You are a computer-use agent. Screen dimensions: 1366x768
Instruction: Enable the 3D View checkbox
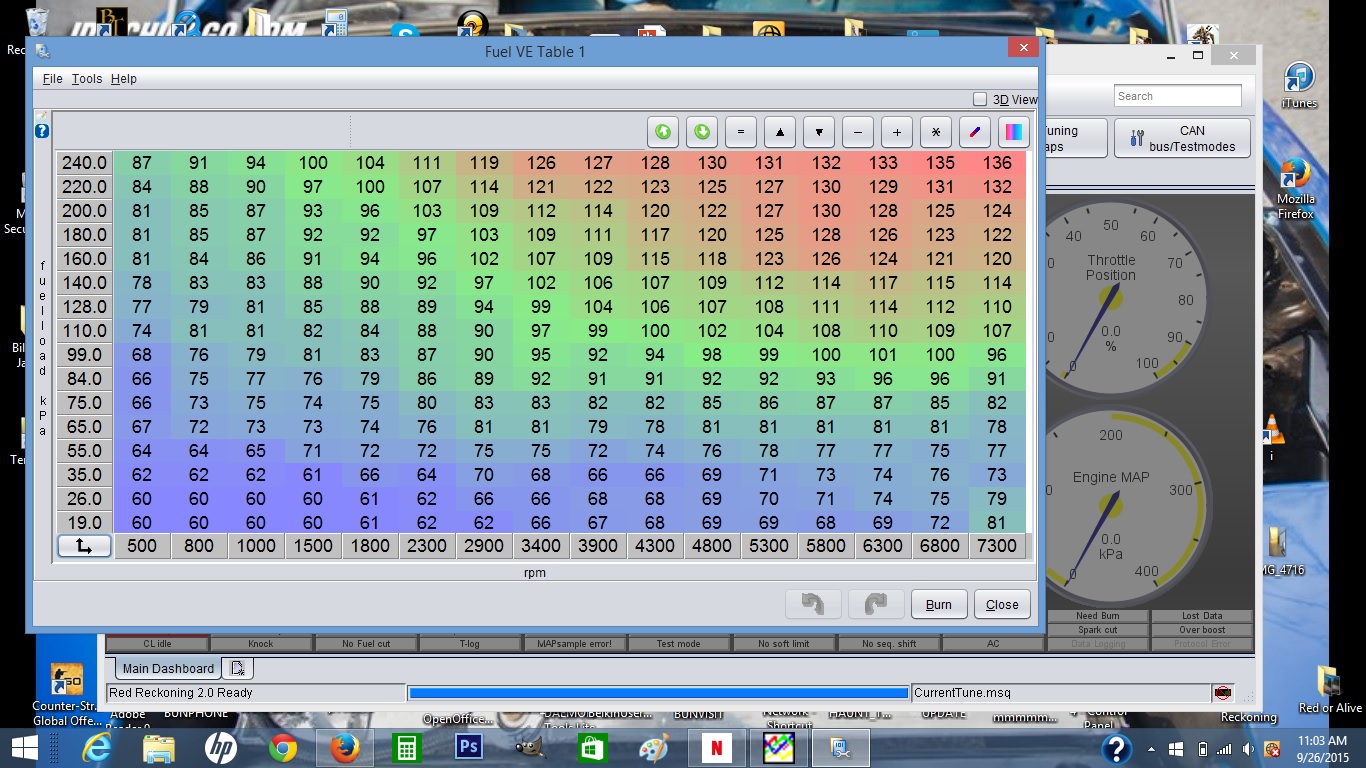click(x=980, y=100)
